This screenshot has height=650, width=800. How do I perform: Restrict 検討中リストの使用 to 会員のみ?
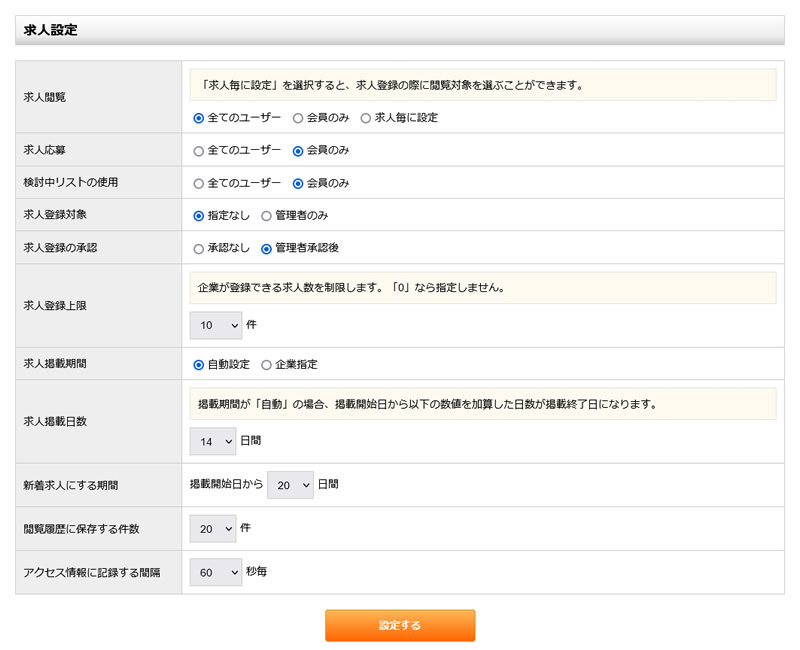298,184
